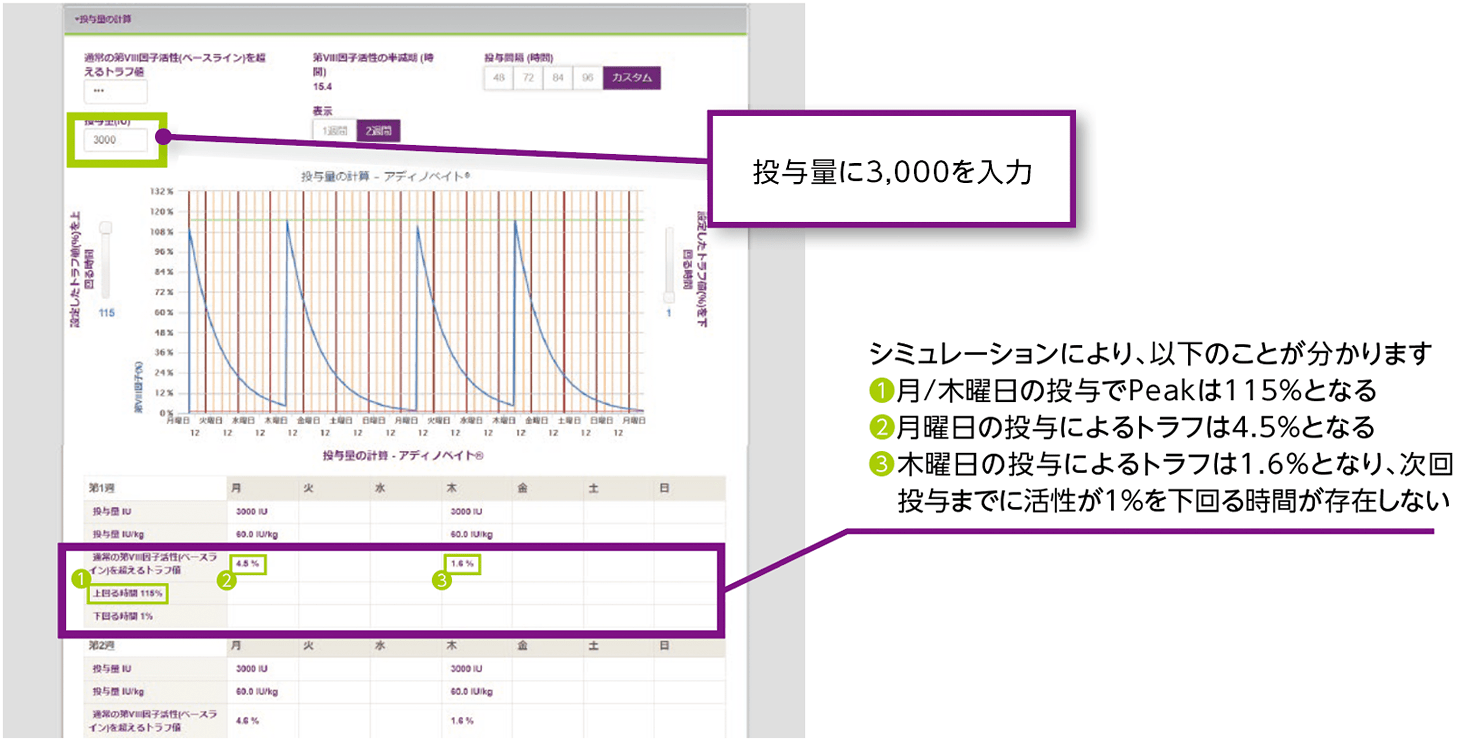
Task: Click the 第1週 Monday trough value 4.5 %
Action: click(x=248, y=564)
